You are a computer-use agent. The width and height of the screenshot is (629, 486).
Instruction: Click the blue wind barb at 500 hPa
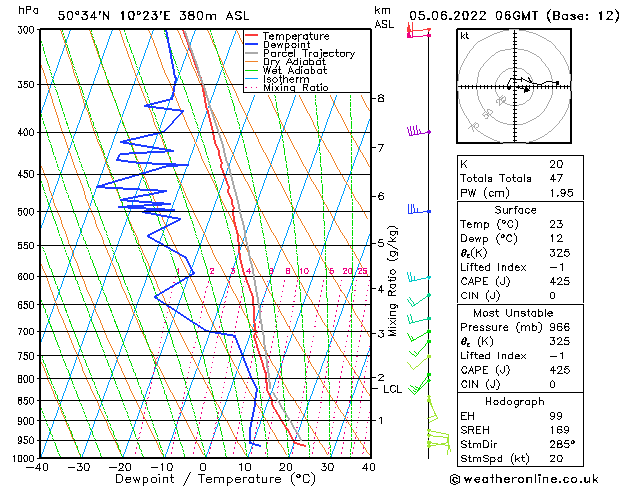419,210
